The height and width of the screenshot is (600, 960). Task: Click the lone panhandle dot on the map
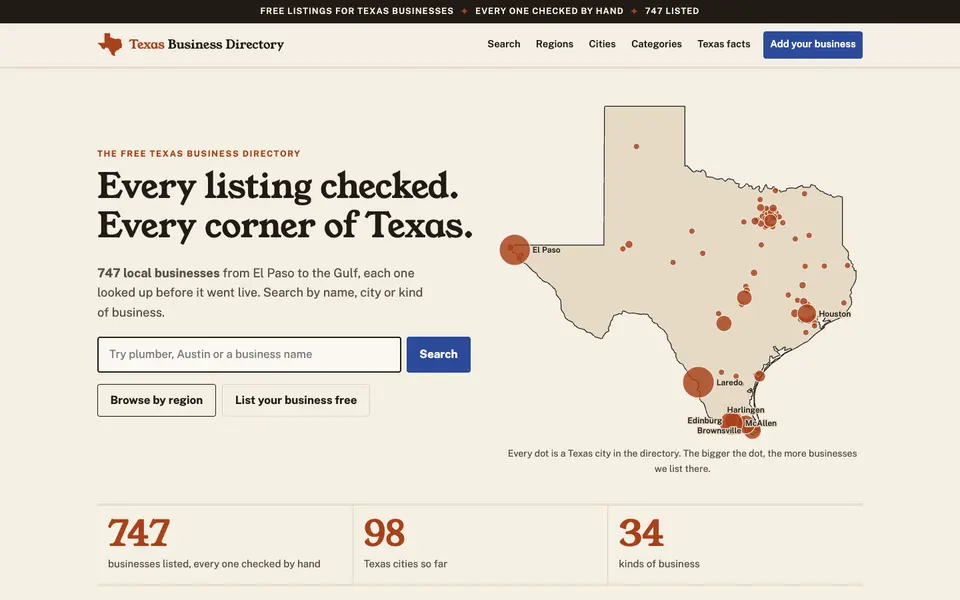636,146
